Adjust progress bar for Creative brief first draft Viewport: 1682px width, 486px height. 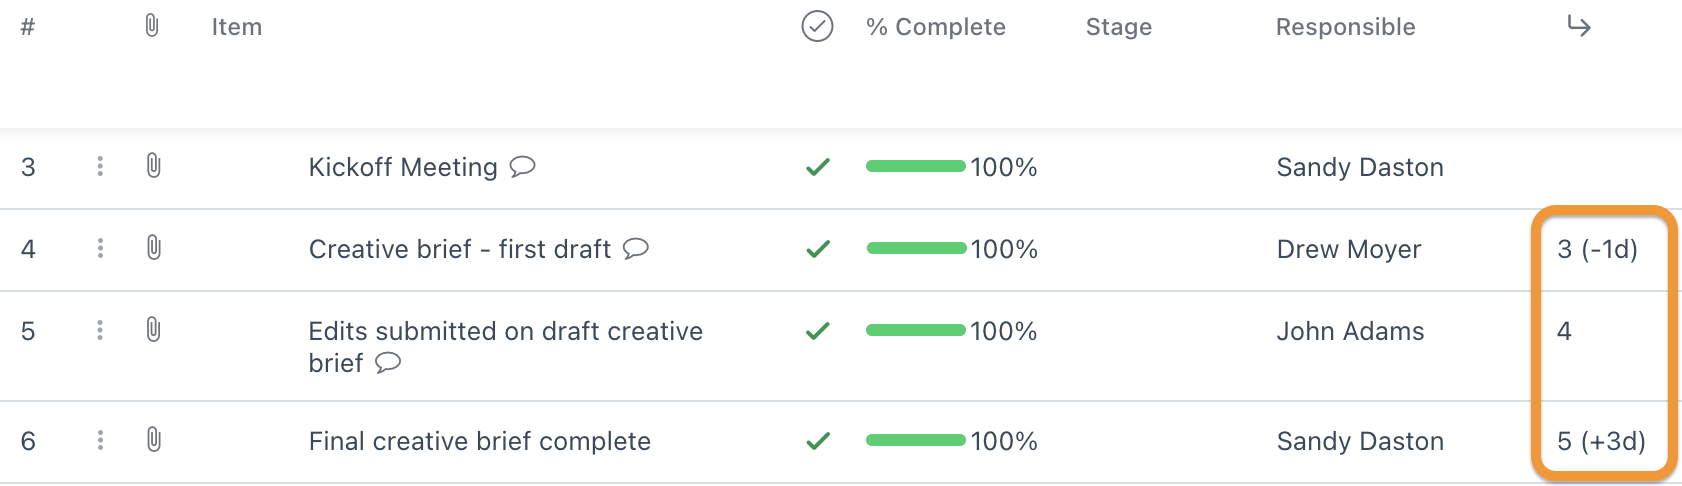tap(916, 248)
